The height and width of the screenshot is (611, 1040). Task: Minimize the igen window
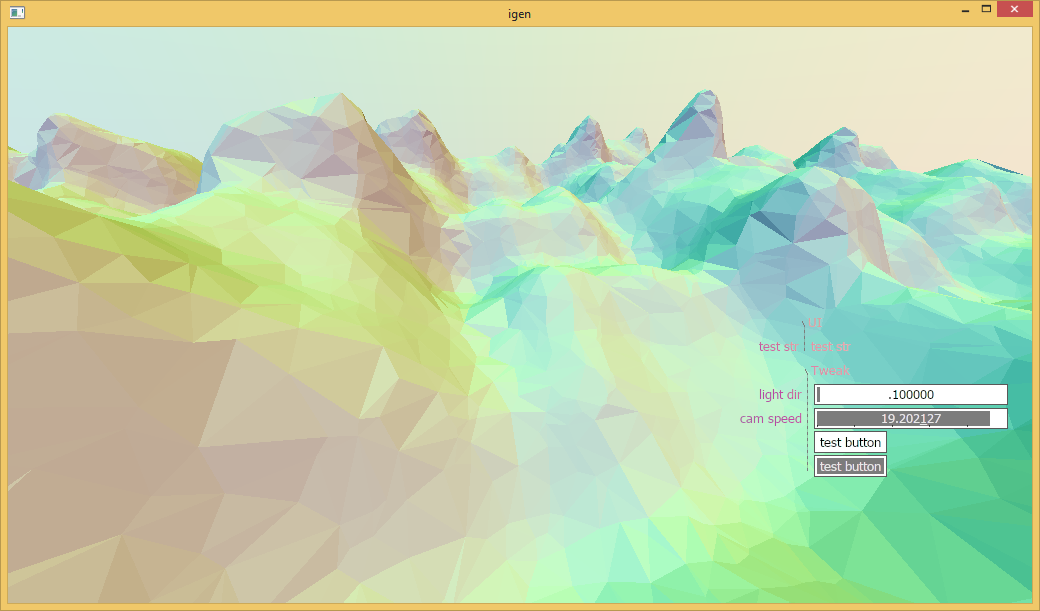point(965,10)
